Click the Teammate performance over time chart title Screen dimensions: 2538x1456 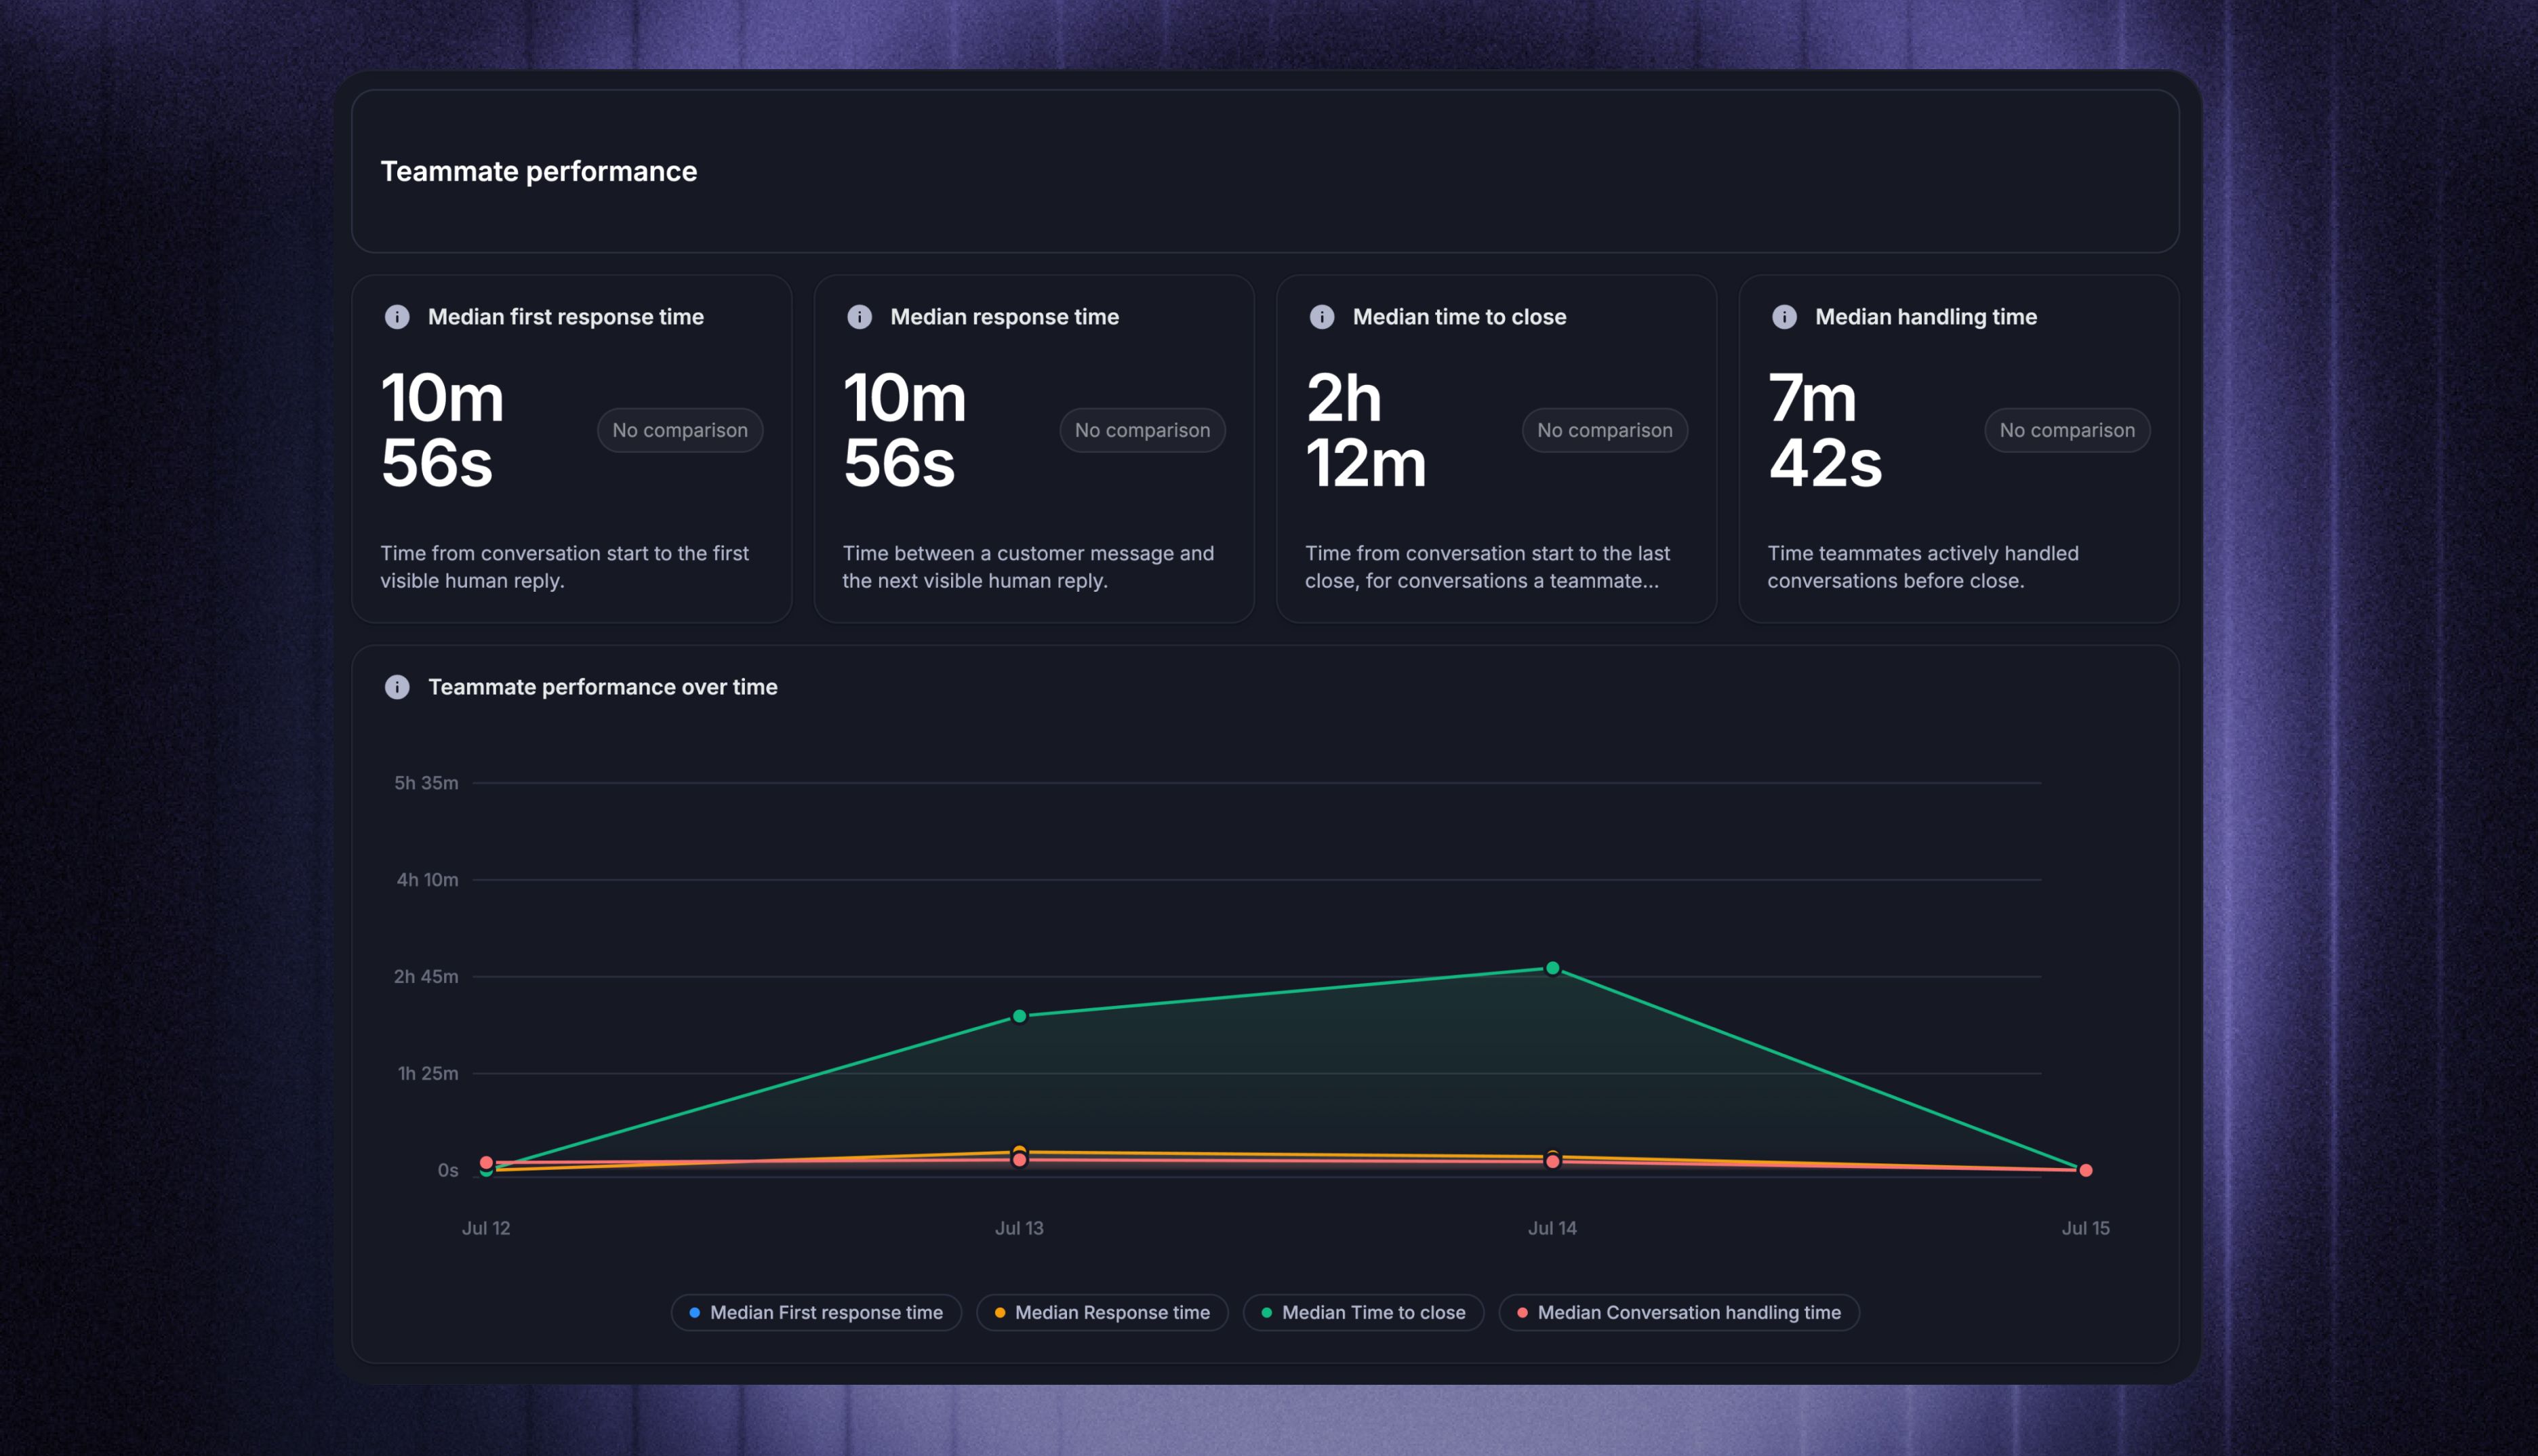603,687
